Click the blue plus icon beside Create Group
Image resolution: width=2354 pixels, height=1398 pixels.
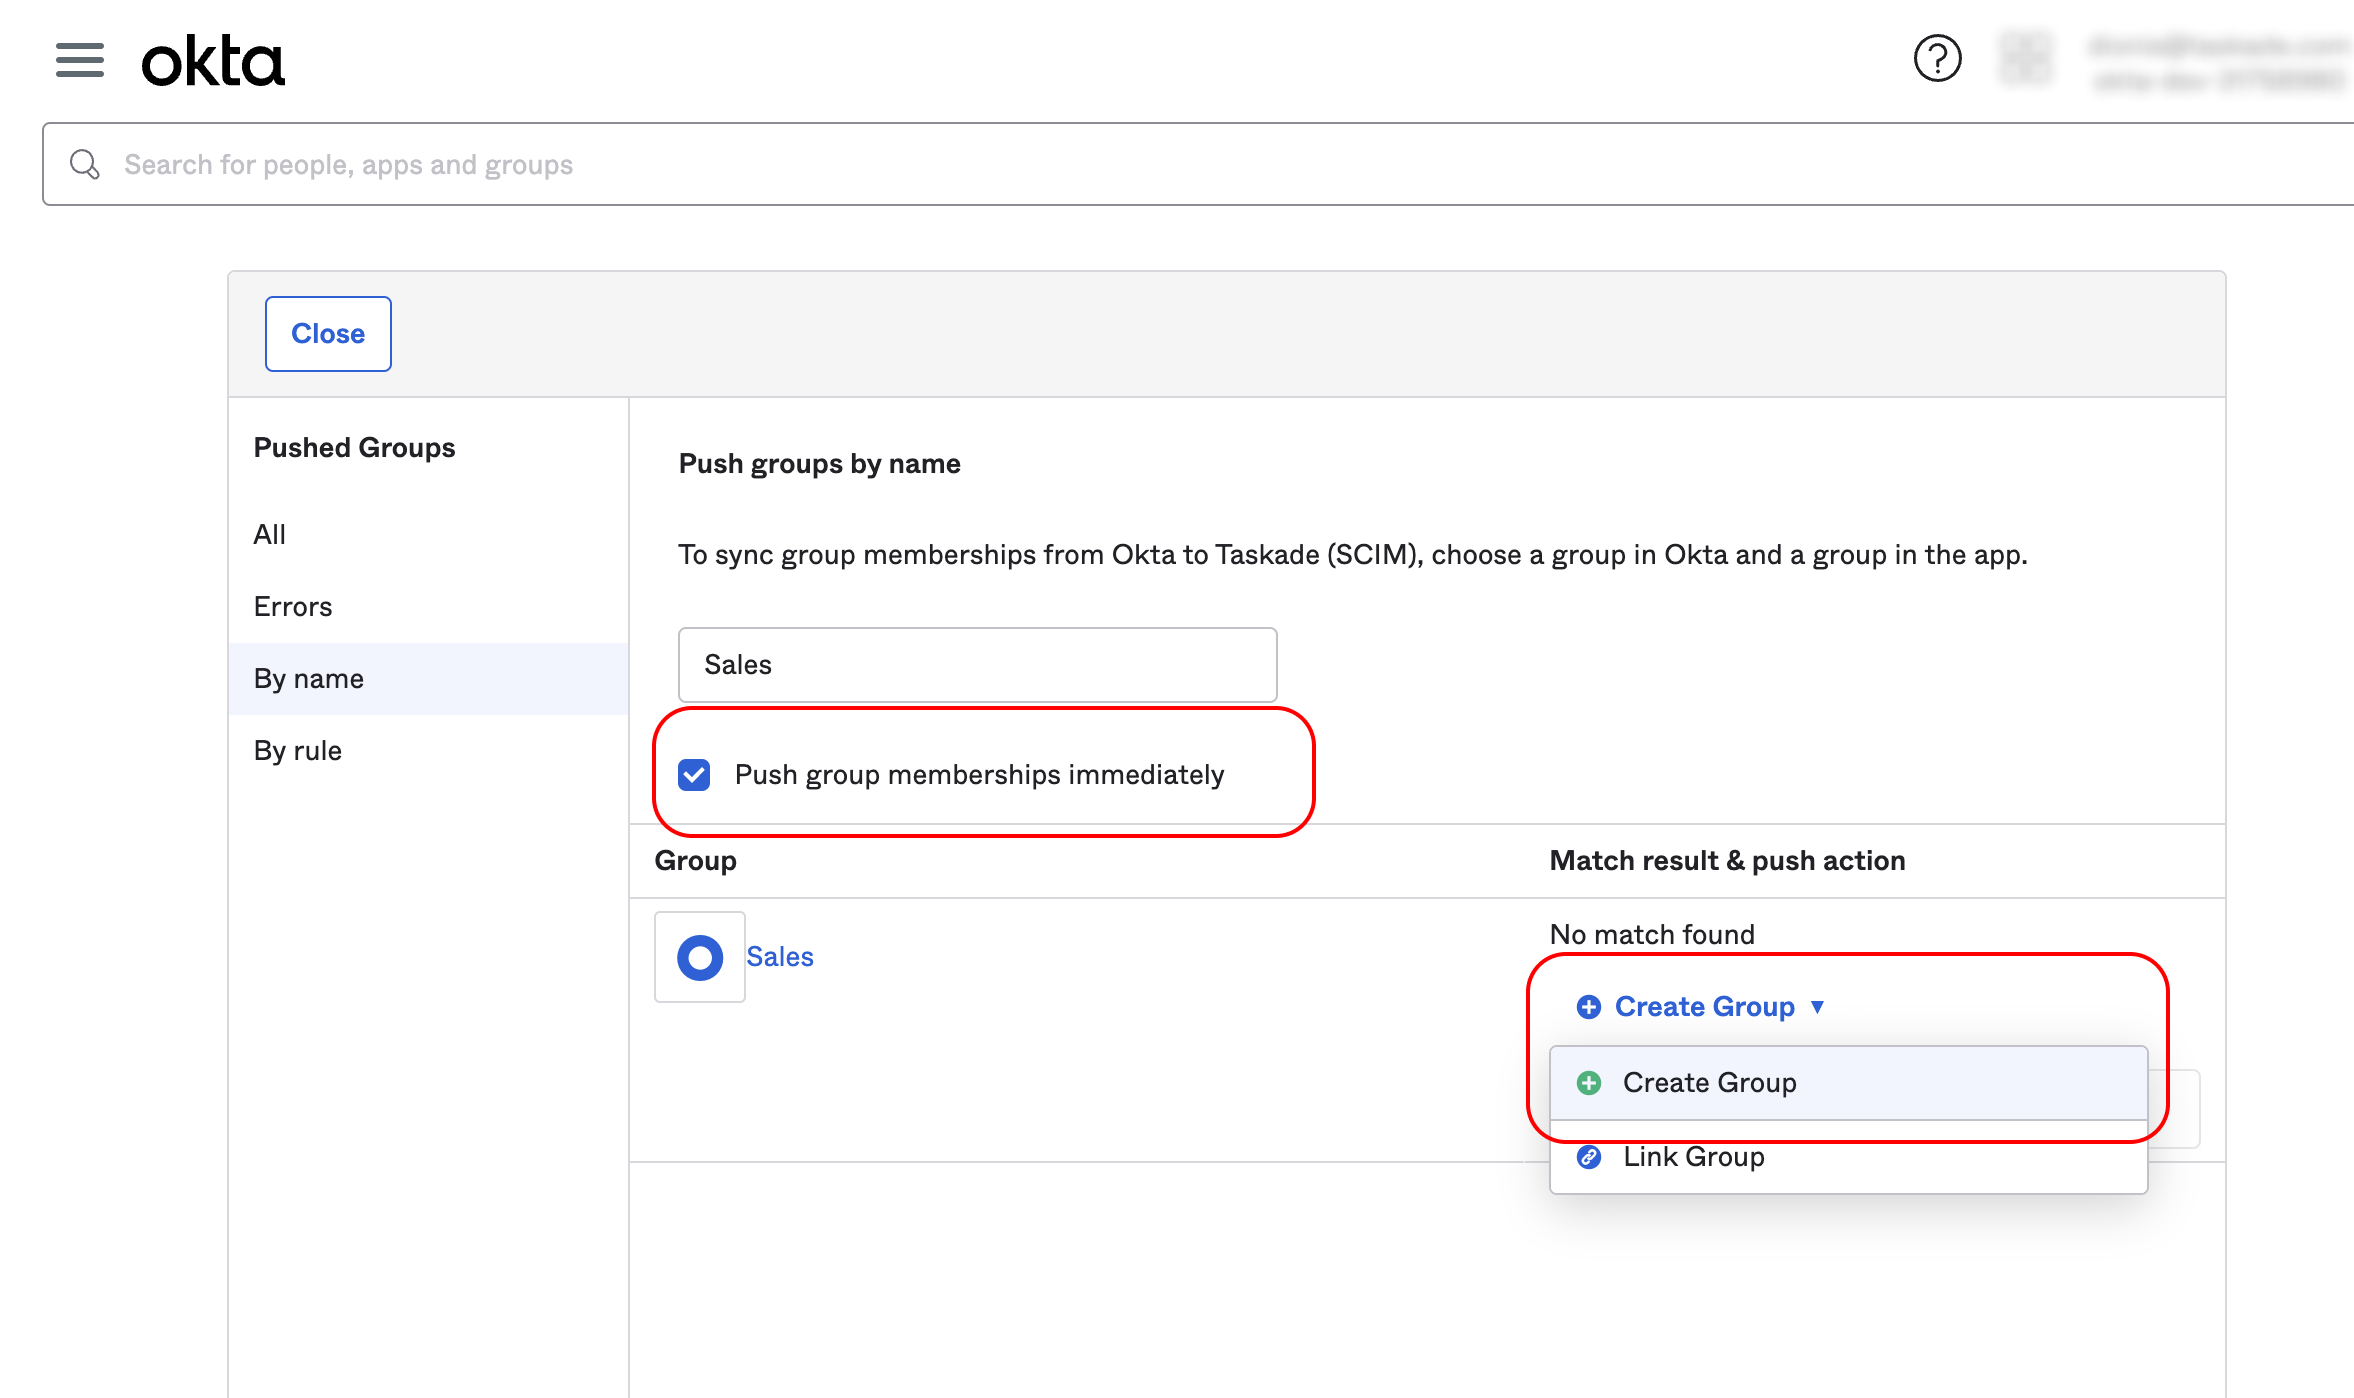tap(1588, 1007)
